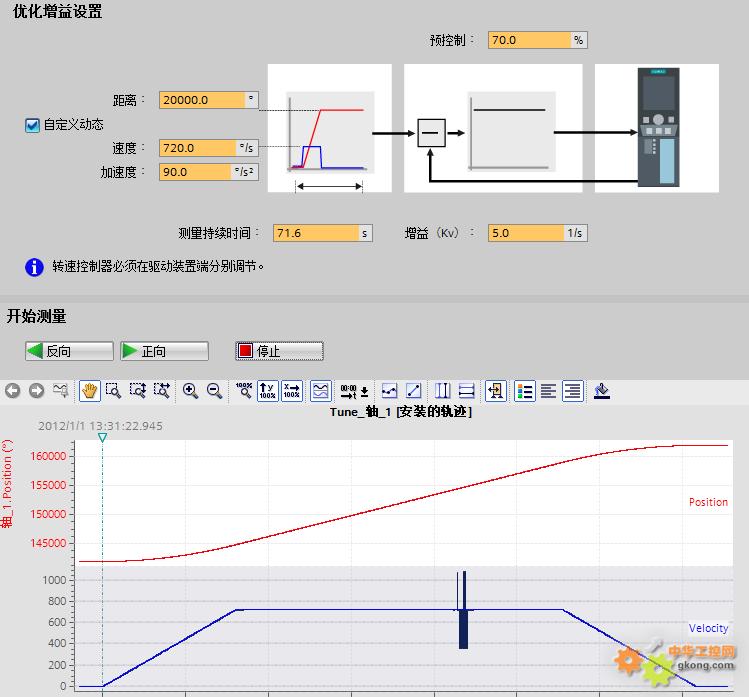Click the export chart icon

coord(496,391)
